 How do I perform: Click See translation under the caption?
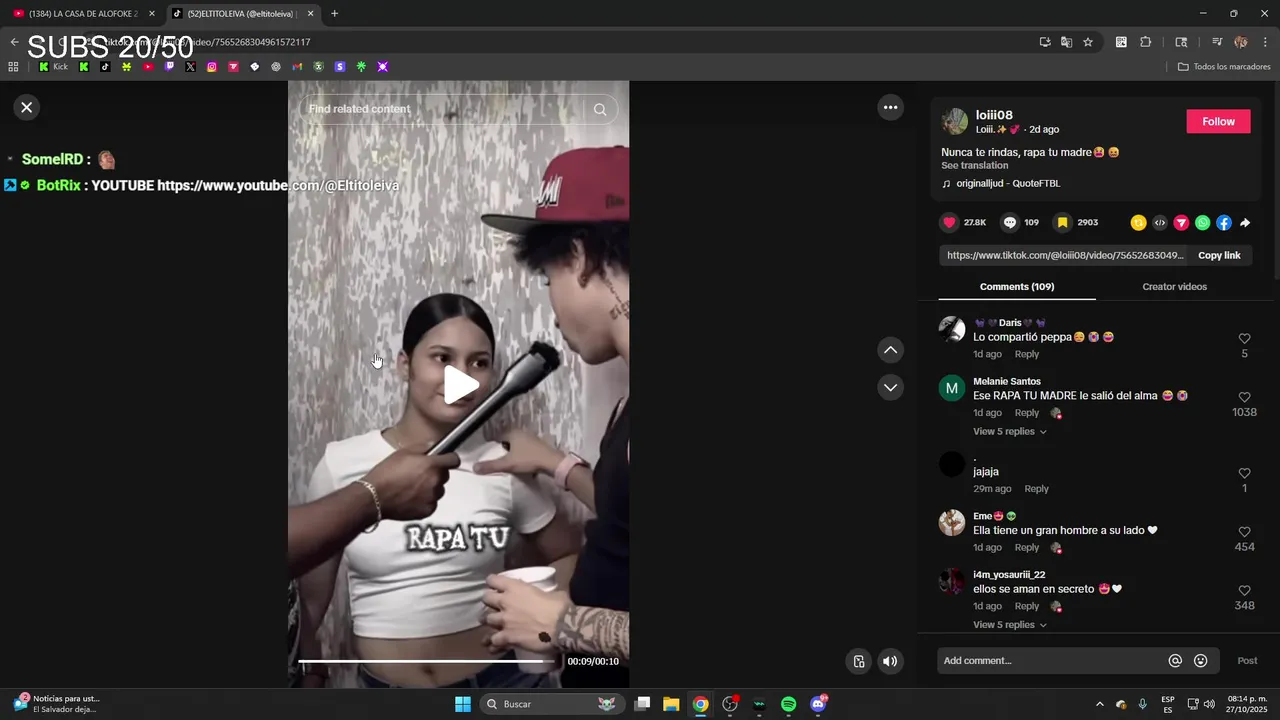pos(974,165)
